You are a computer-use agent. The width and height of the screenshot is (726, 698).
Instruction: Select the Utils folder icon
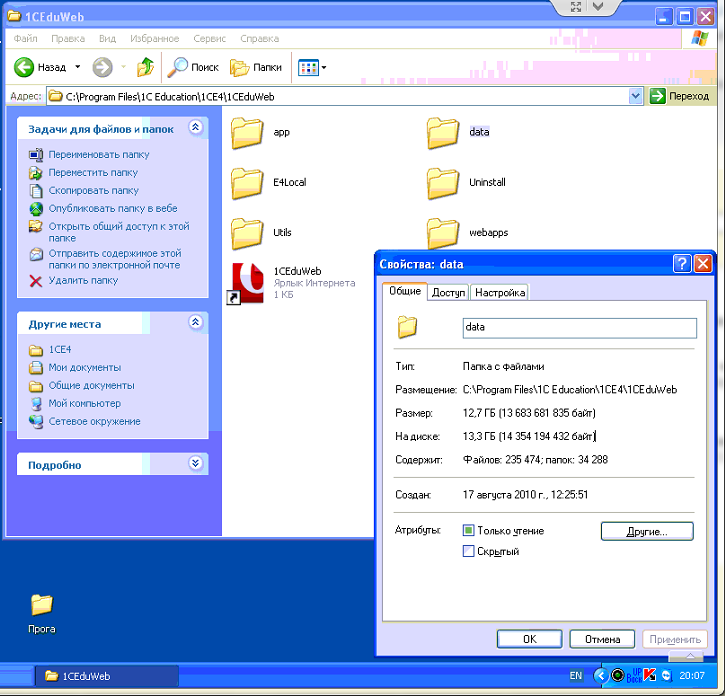click(x=247, y=233)
